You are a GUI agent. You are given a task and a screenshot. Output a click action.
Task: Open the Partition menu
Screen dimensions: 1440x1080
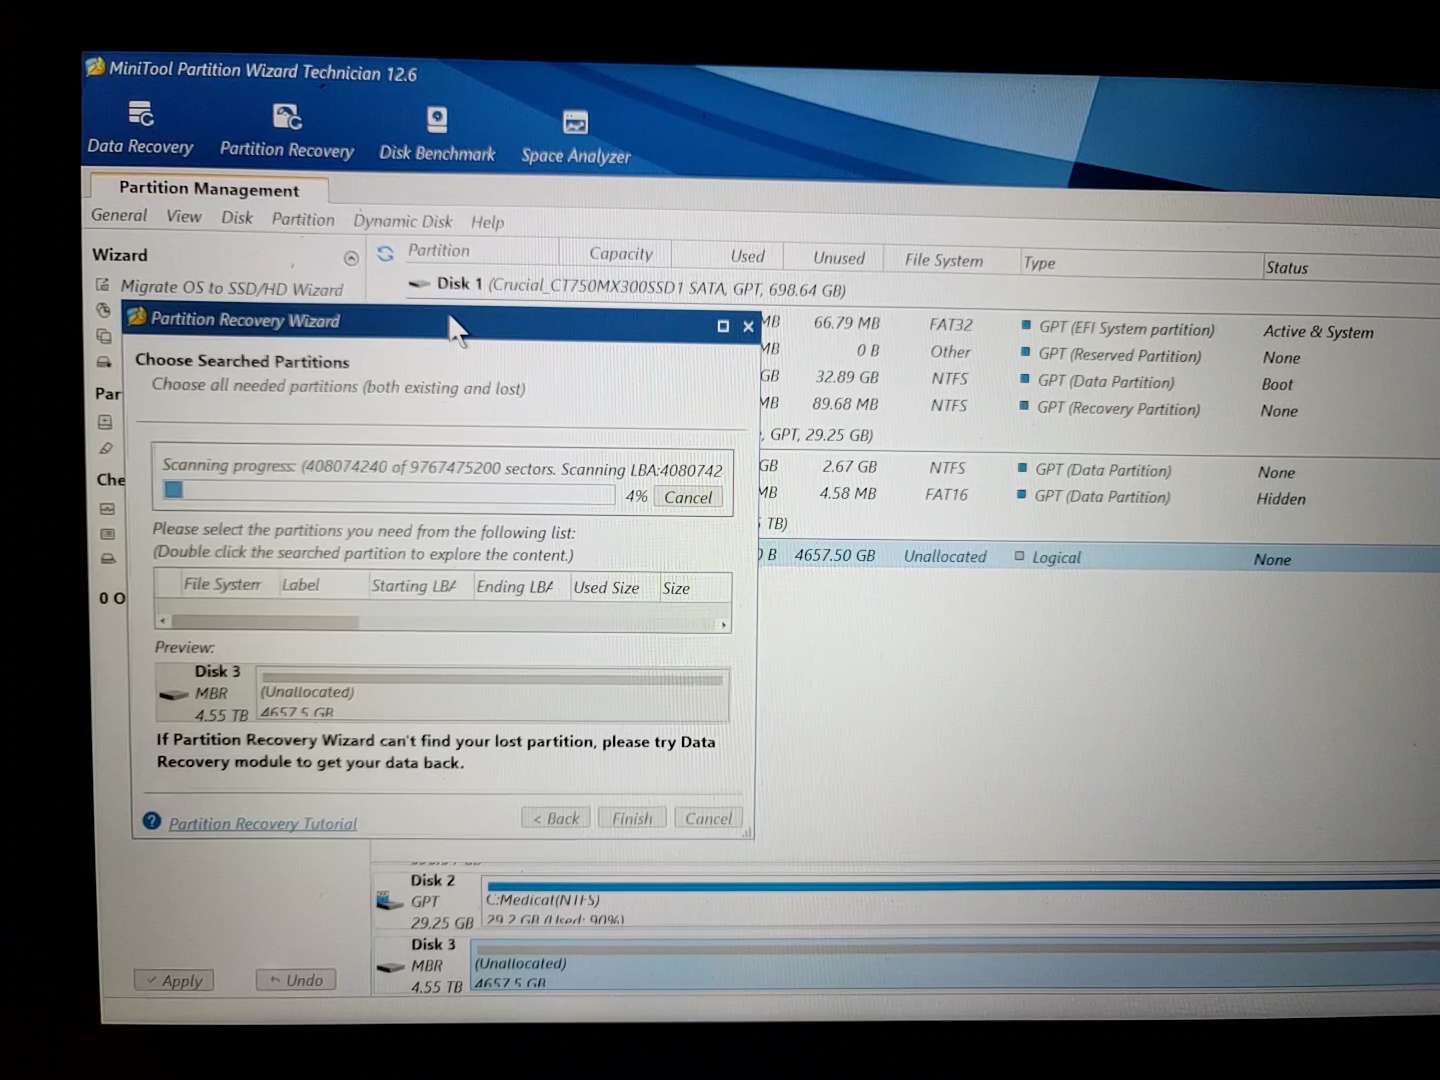303,219
